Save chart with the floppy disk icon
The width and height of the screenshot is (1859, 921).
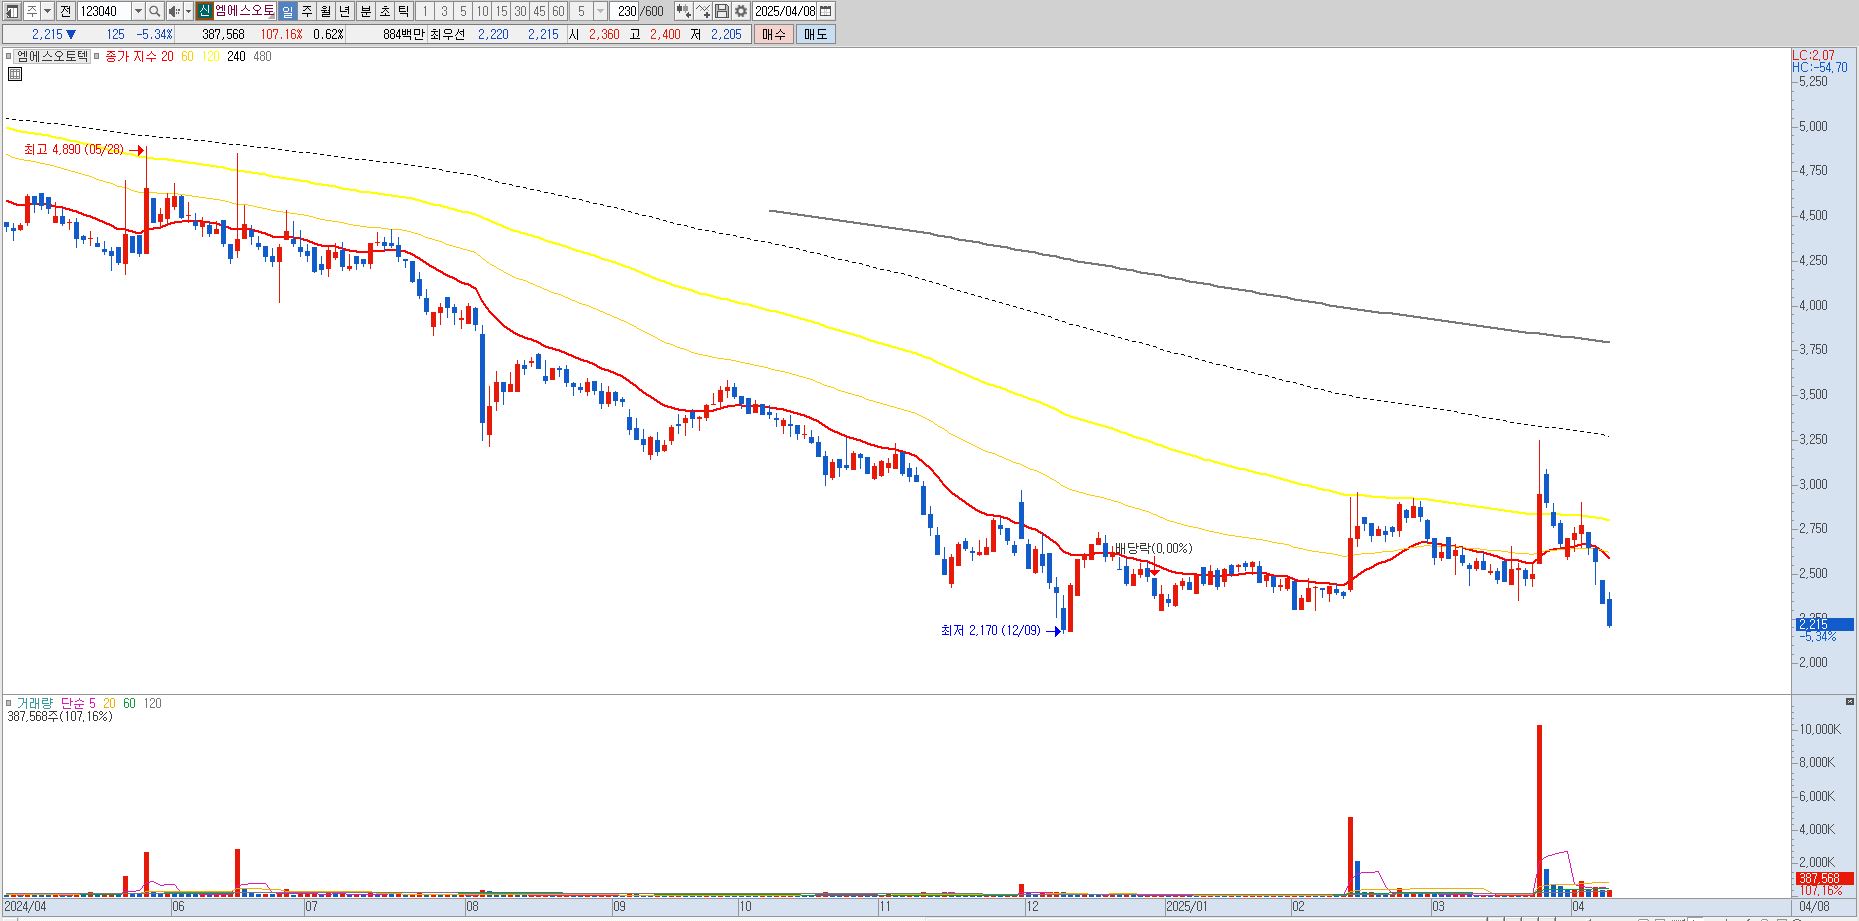pyautogui.click(x=722, y=11)
